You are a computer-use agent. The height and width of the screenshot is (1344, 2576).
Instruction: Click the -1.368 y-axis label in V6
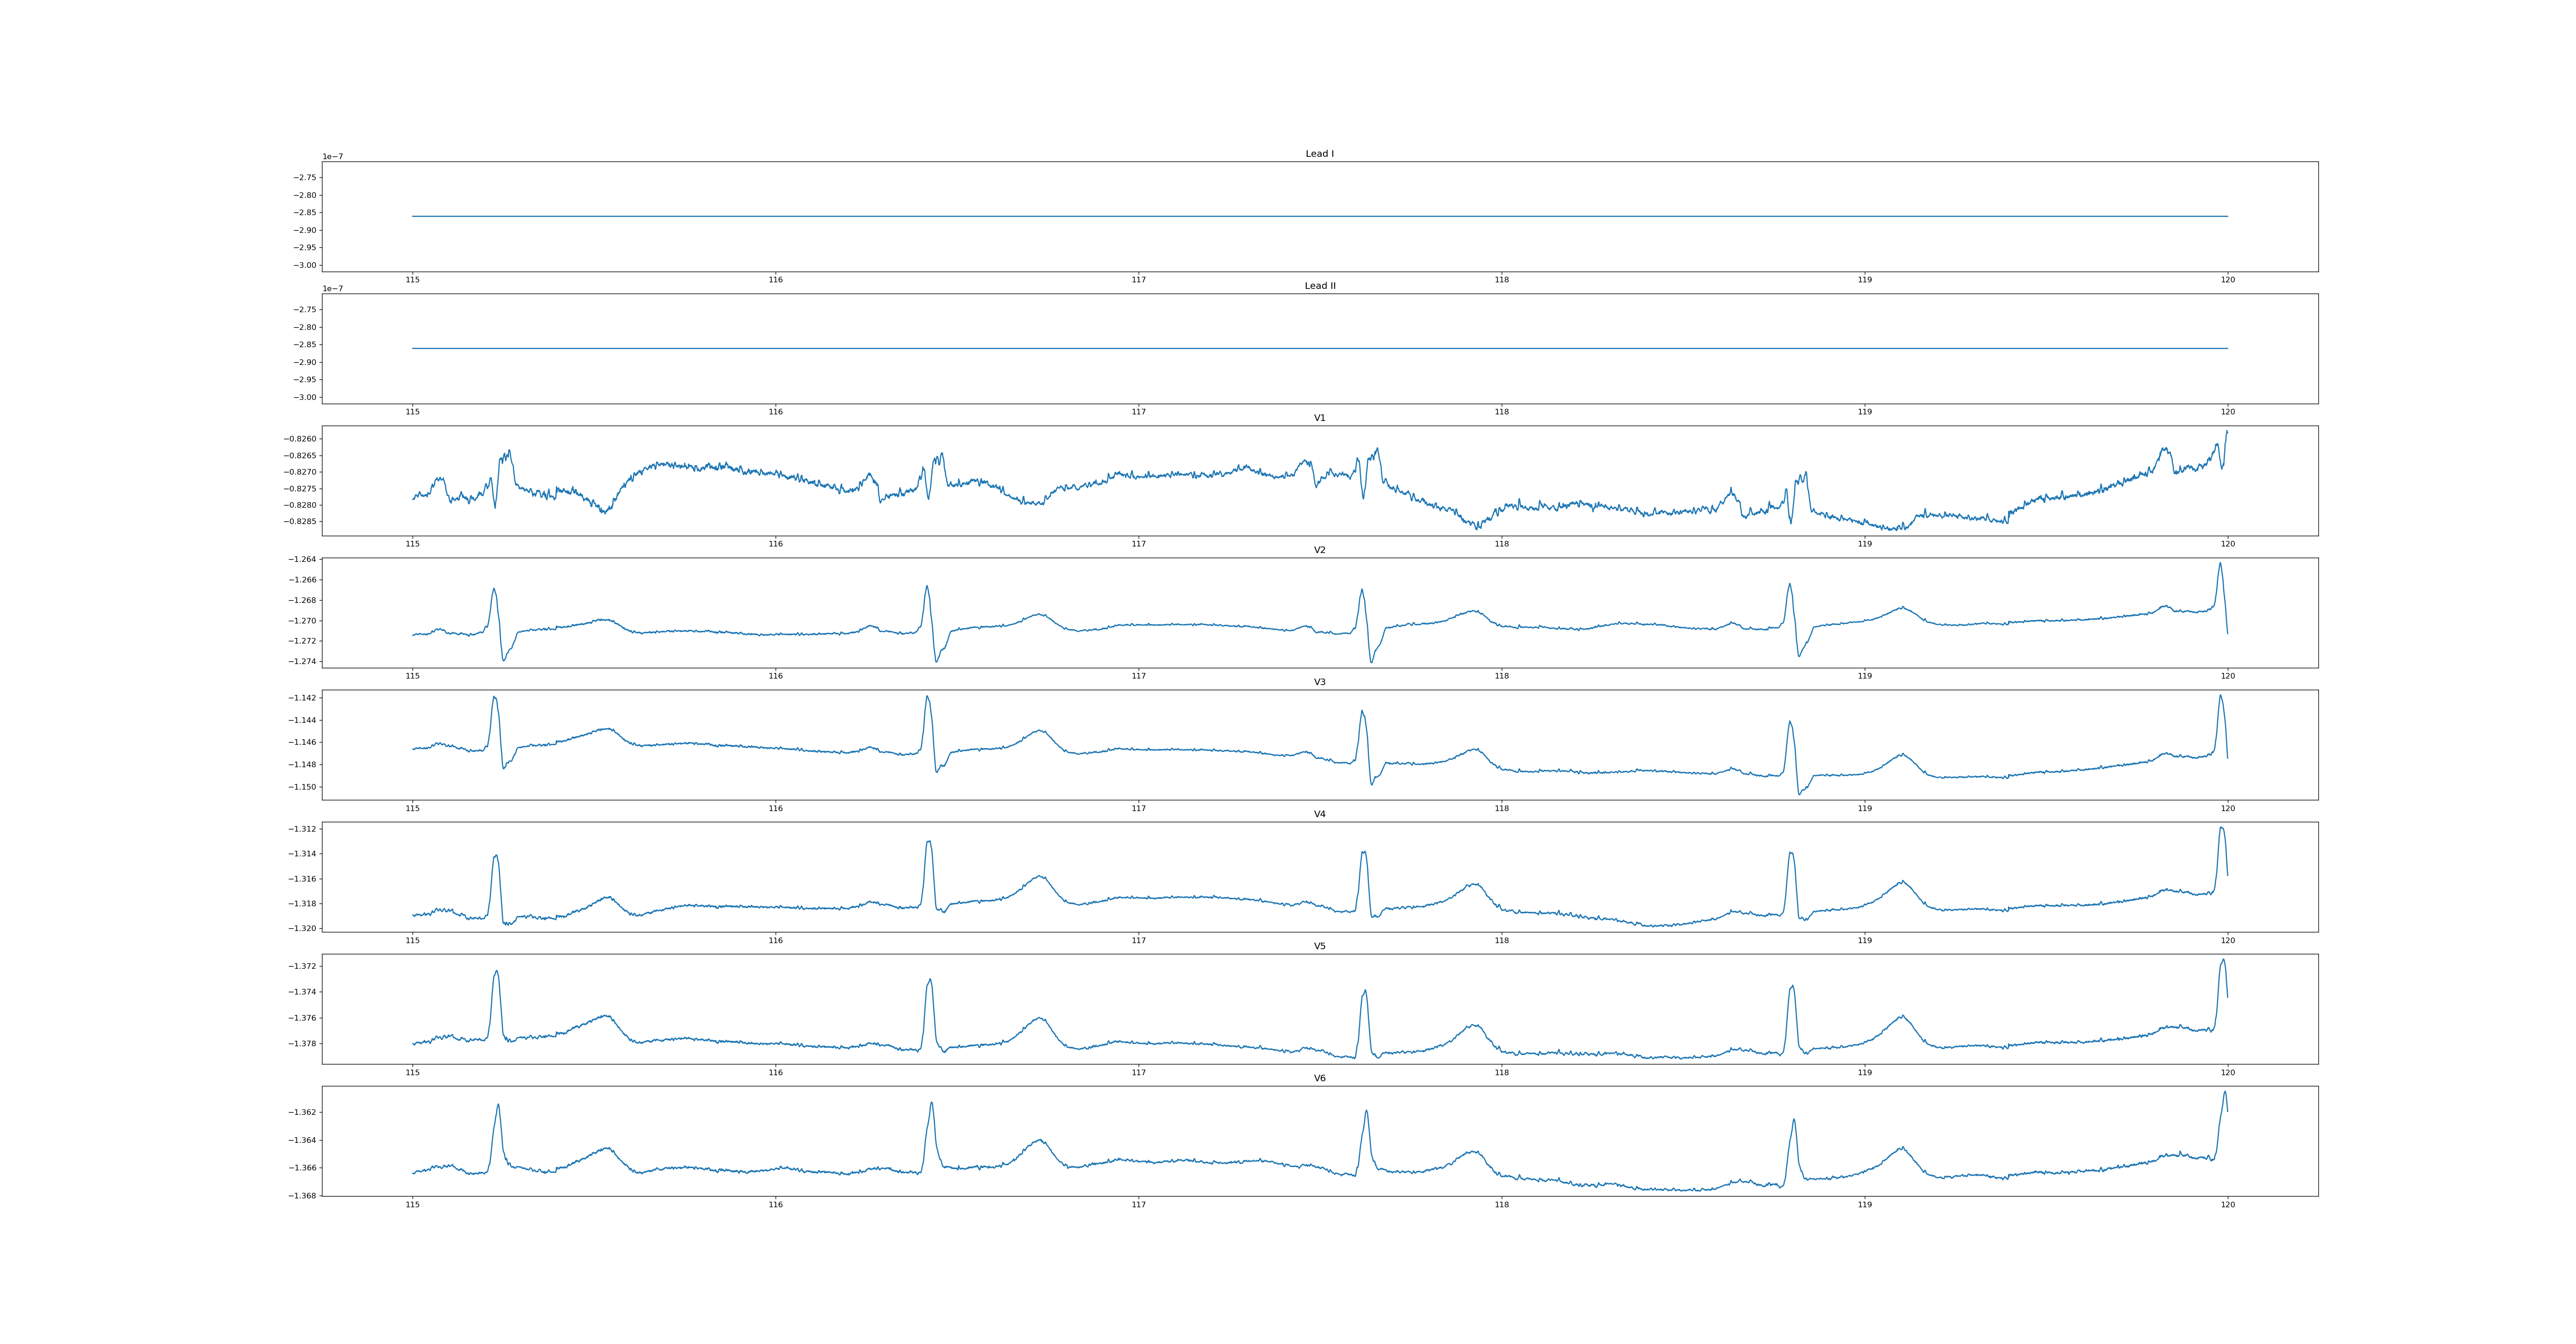point(303,1195)
